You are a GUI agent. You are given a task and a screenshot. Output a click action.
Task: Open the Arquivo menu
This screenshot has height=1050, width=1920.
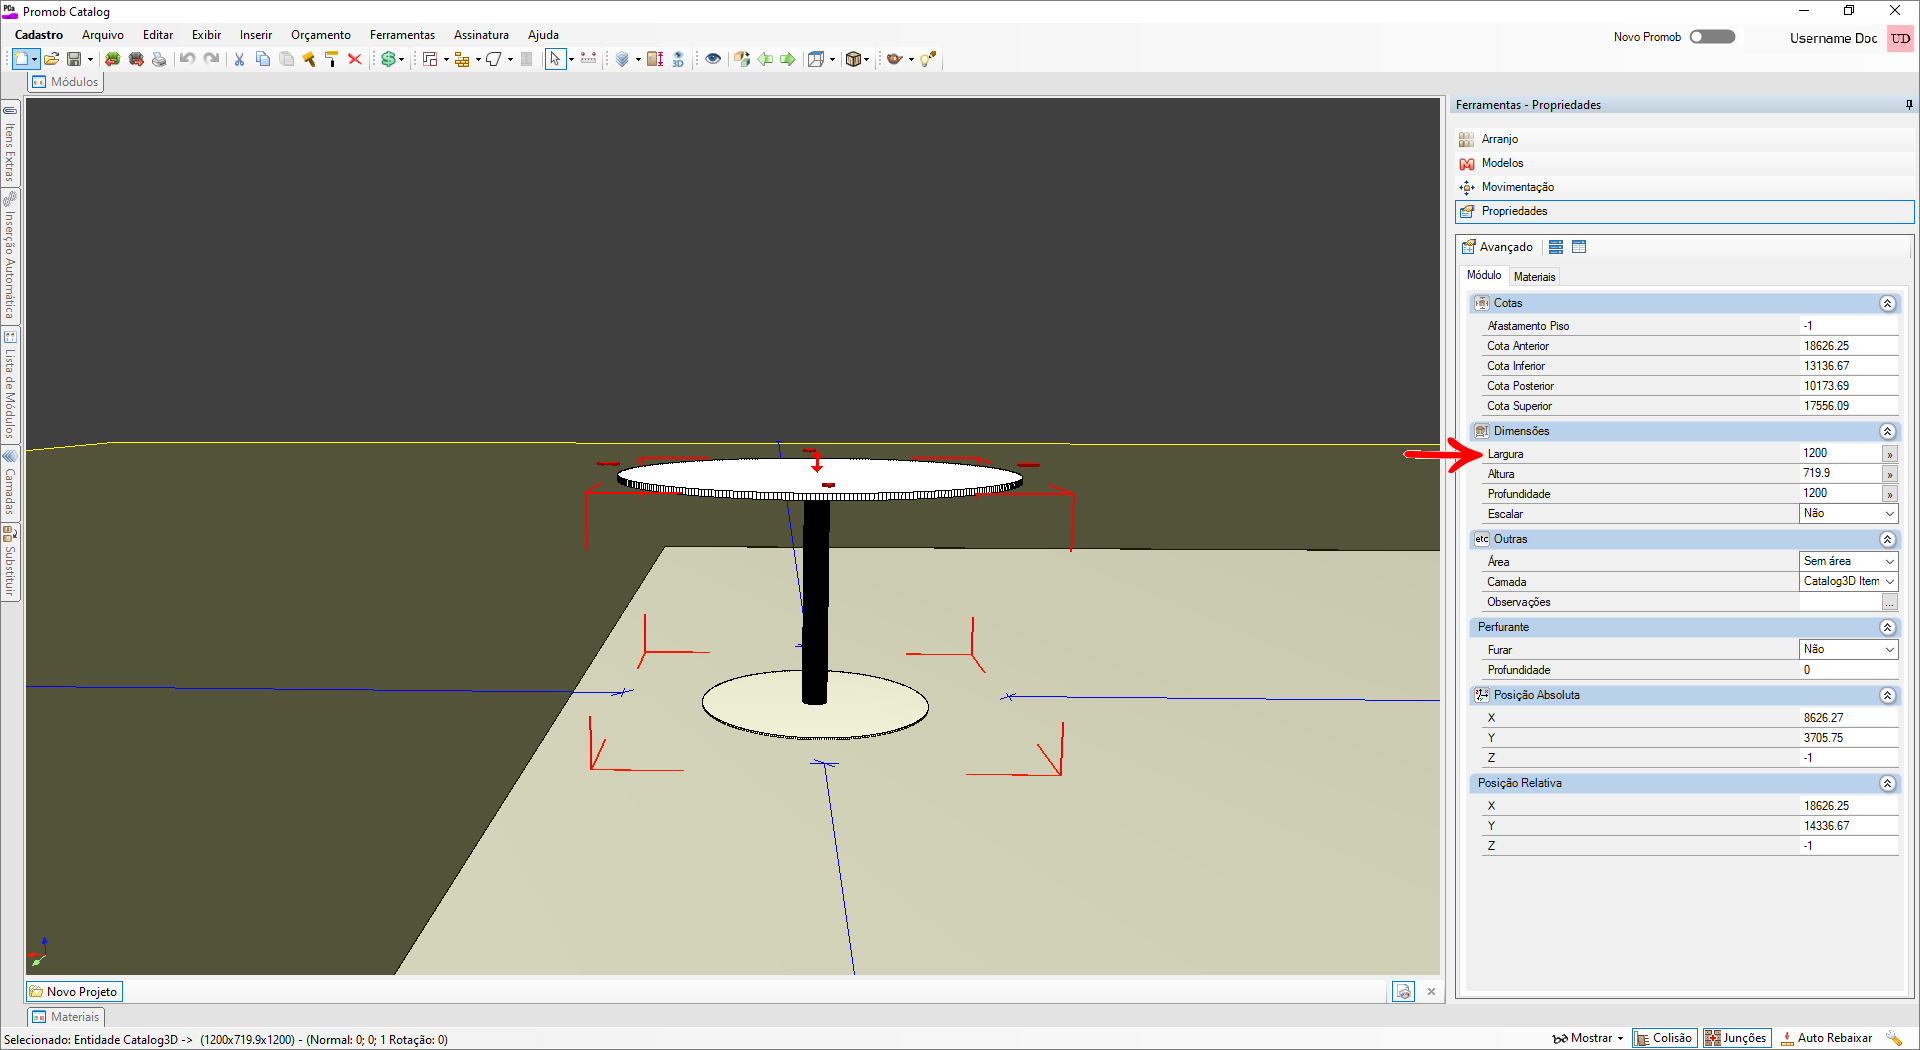pos(103,35)
